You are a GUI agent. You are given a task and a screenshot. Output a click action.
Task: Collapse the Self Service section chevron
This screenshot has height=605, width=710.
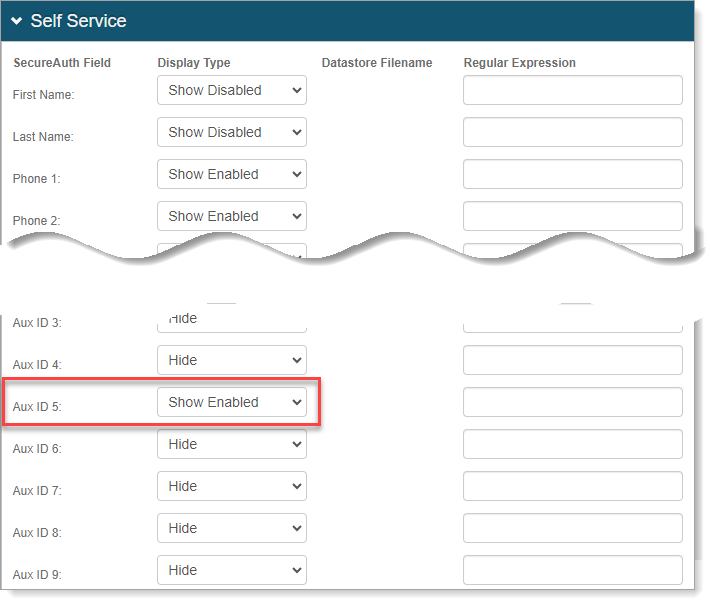pyautogui.click(x=17, y=21)
